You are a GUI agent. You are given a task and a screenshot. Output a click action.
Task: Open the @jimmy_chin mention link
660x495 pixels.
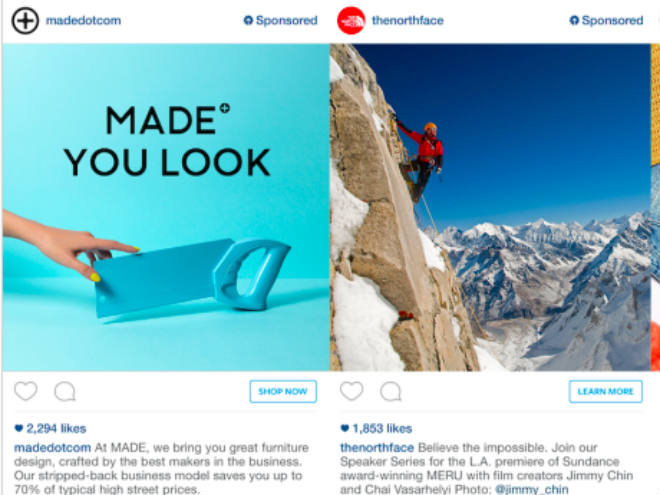point(532,490)
